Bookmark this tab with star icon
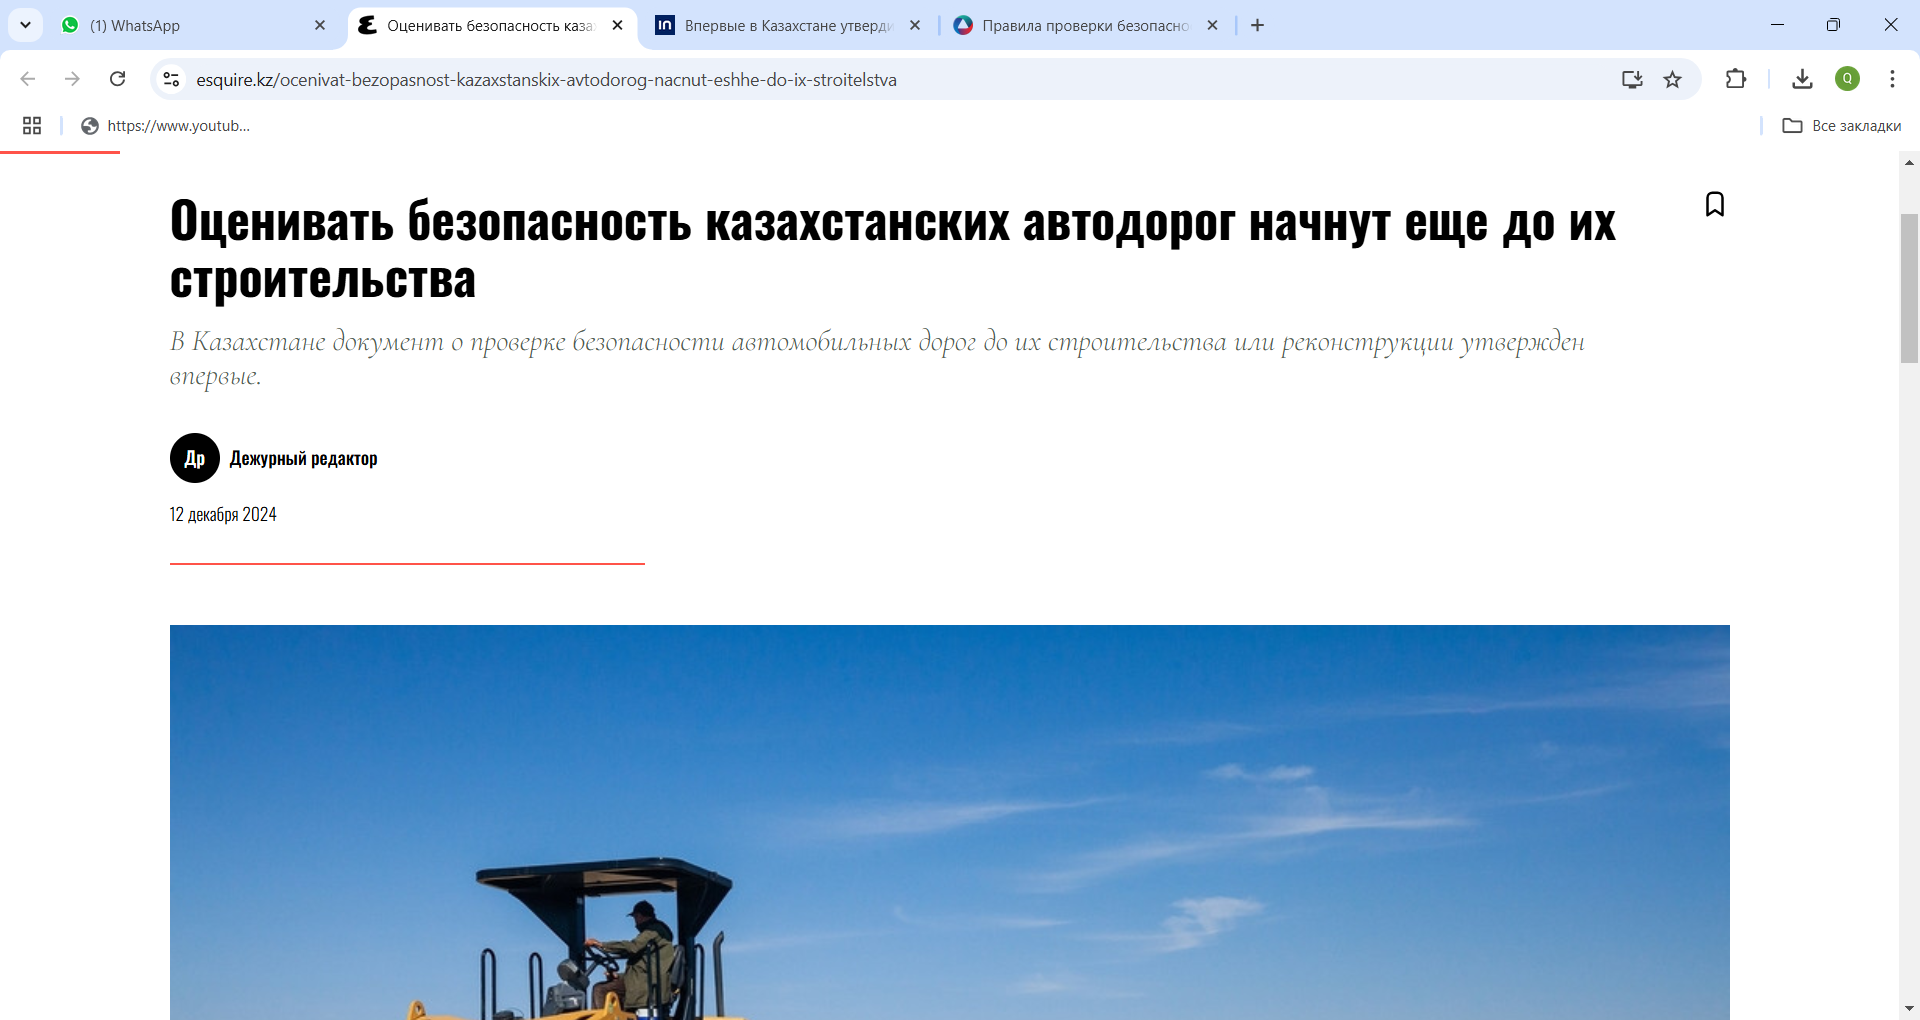The height and width of the screenshot is (1020, 1920). [1672, 79]
